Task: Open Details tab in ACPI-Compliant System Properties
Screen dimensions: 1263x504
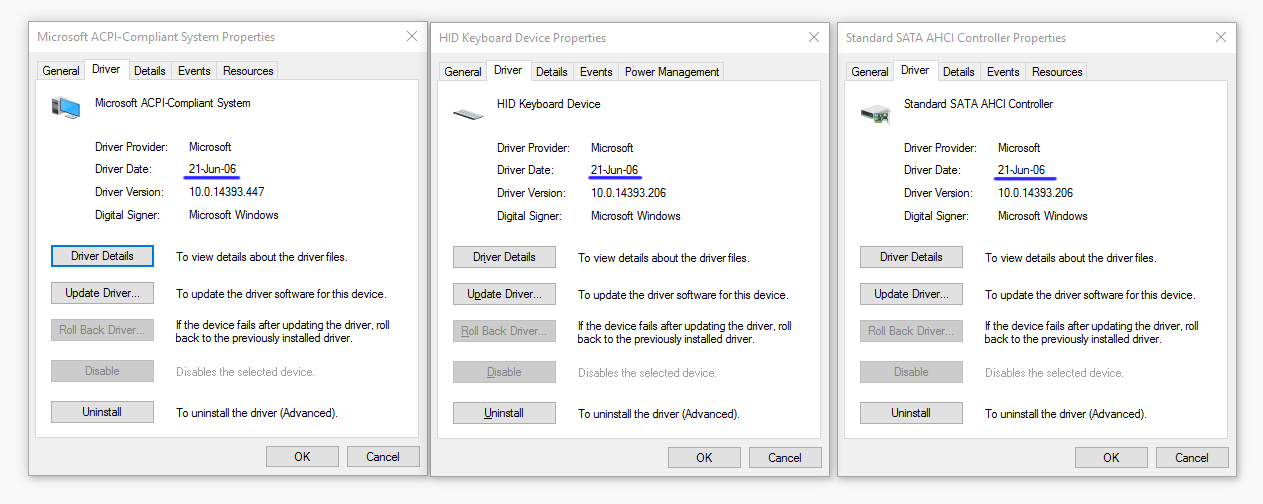Action: 150,71
